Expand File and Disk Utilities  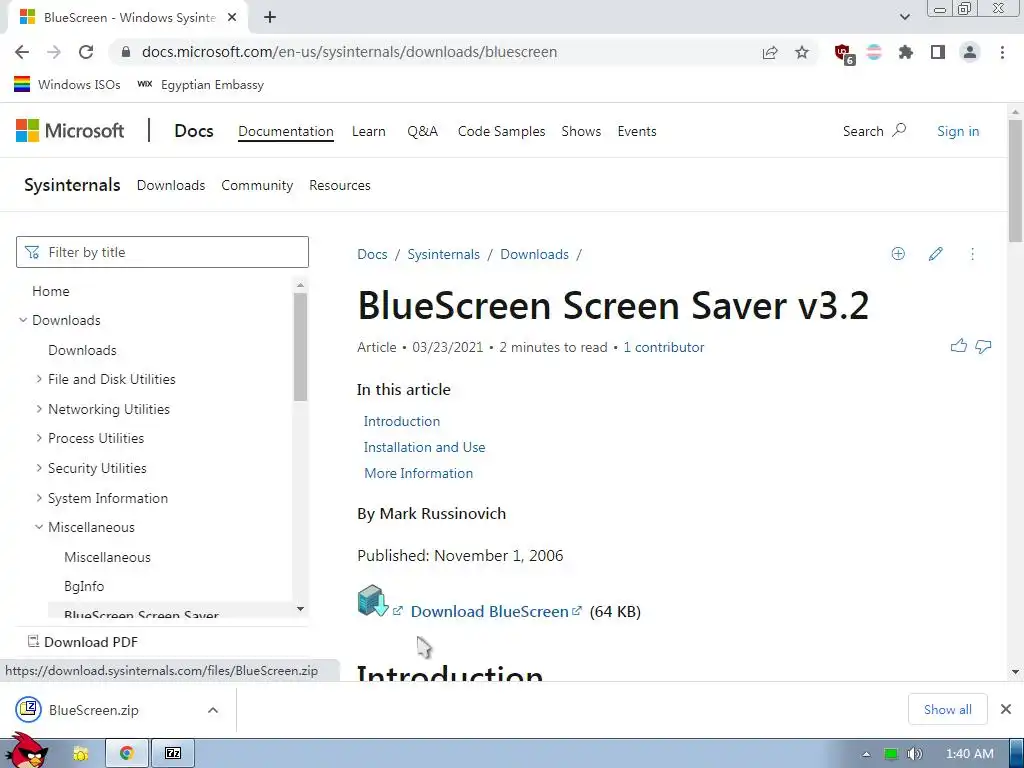click(39, 379)
